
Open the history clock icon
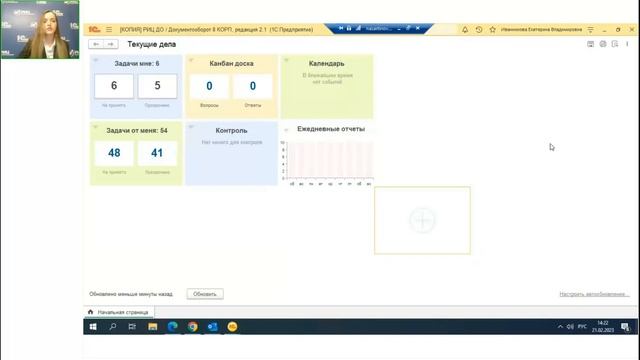point(479,29)
